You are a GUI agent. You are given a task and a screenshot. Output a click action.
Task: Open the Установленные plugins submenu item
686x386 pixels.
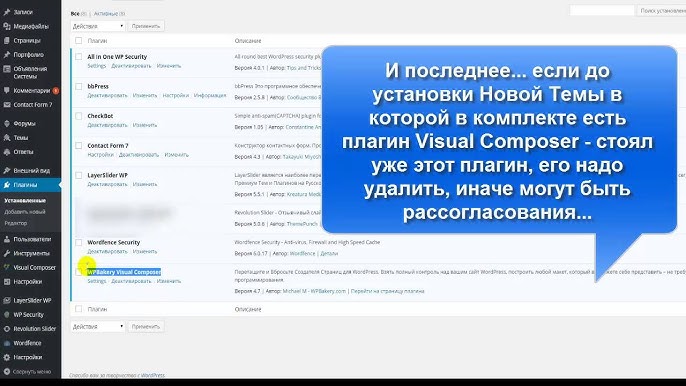[25, 200]
